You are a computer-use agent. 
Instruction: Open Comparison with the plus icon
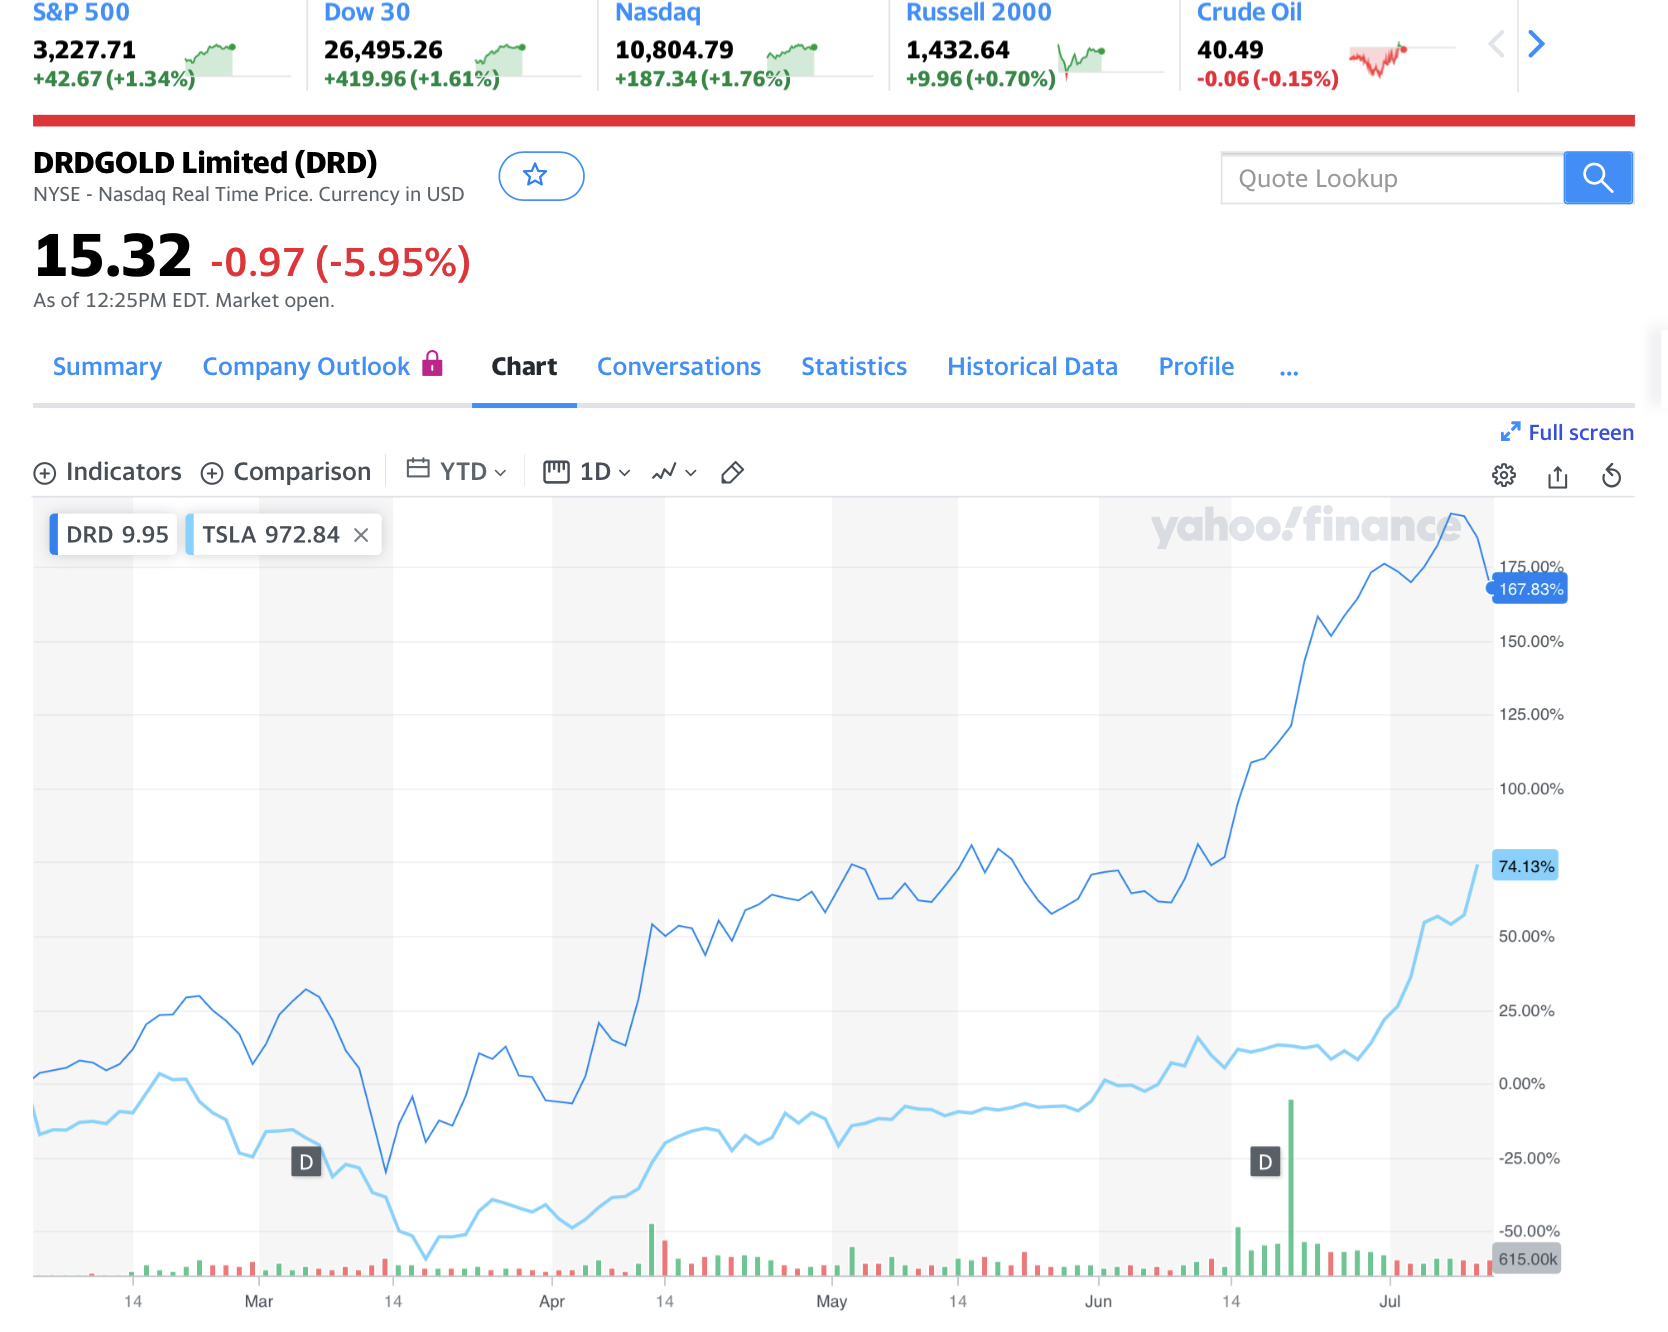[212, 473]
